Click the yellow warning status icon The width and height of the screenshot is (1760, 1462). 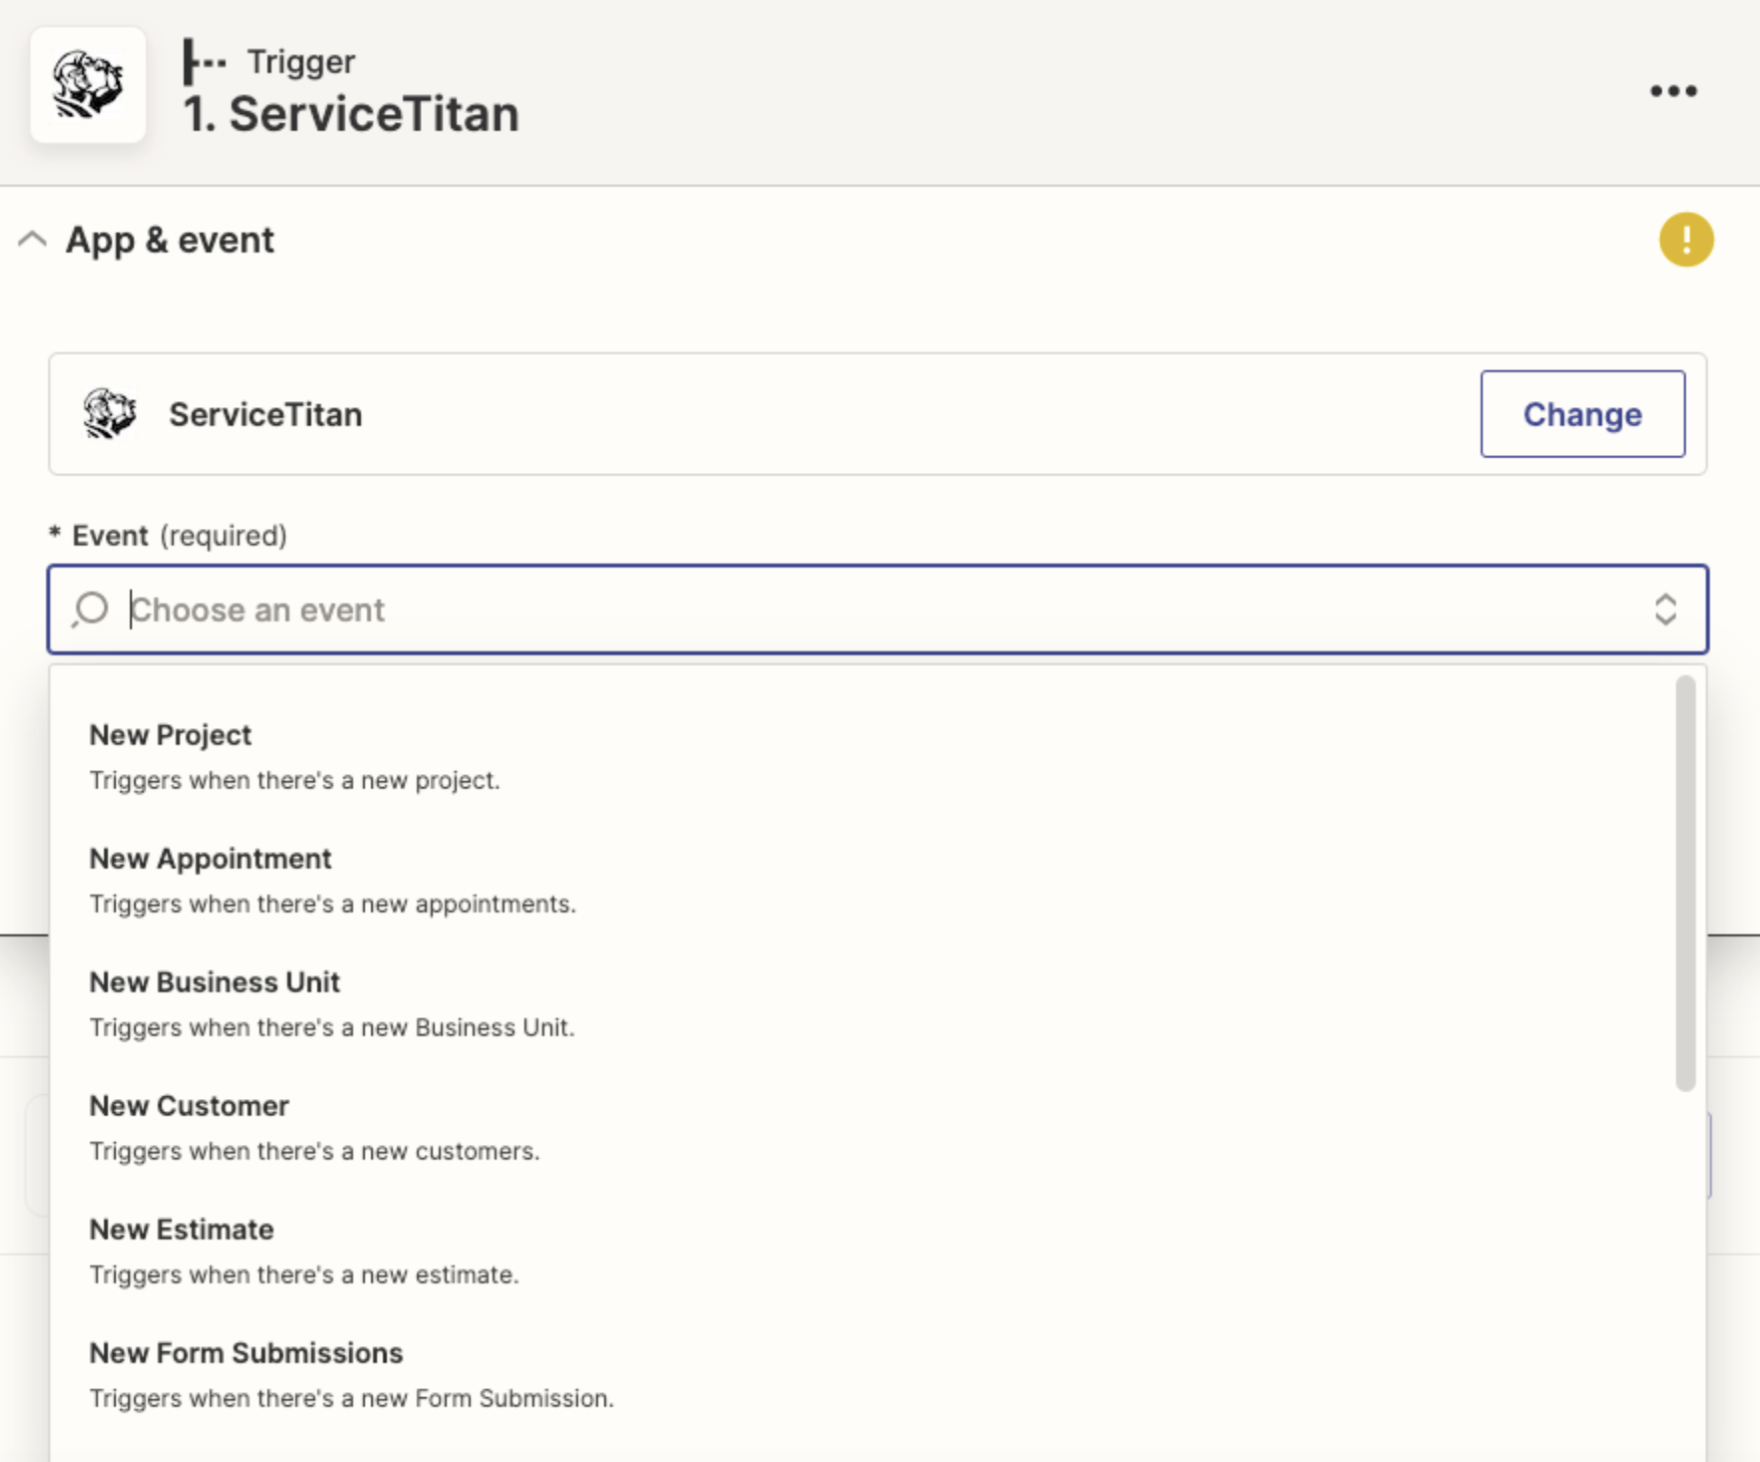click(x=1686, y=240)
